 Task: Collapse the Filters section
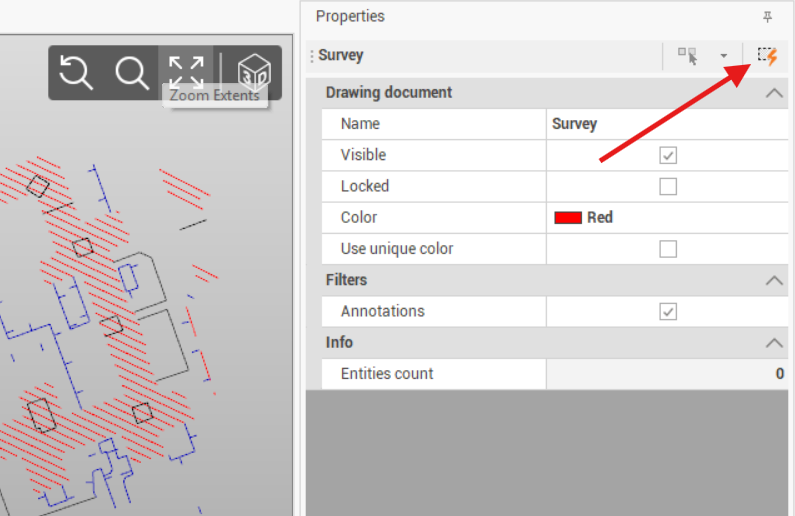click(x=774, y=280)
